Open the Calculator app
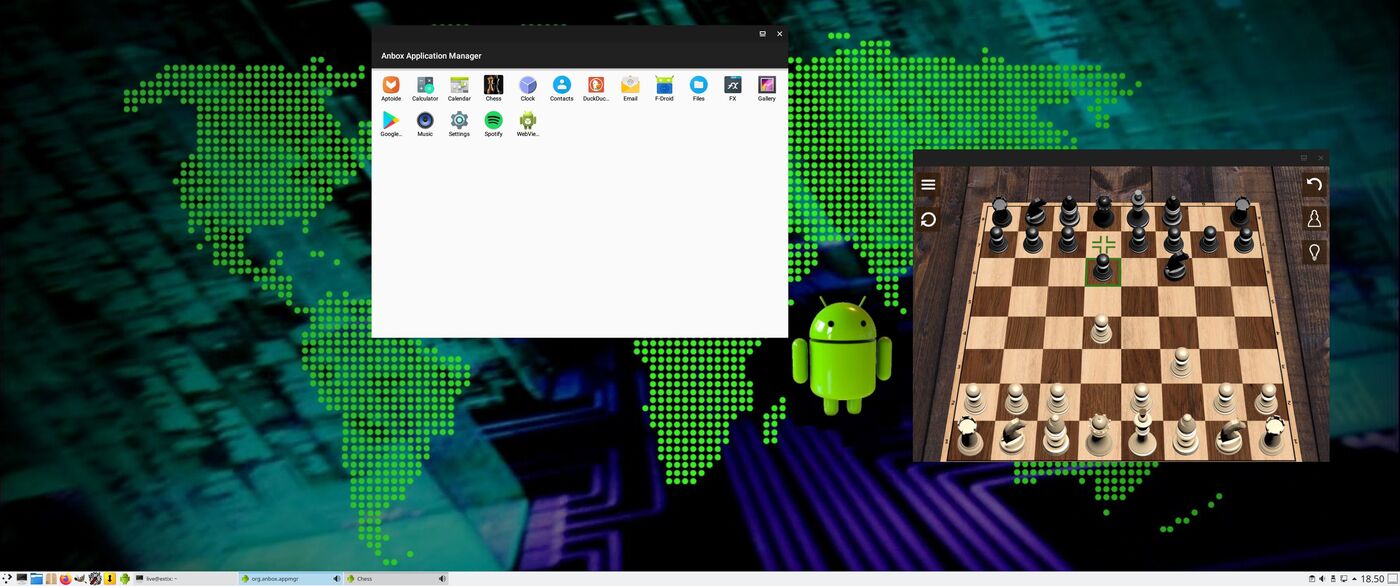The height and width of the screenshot is (586, 1400). 425,86
